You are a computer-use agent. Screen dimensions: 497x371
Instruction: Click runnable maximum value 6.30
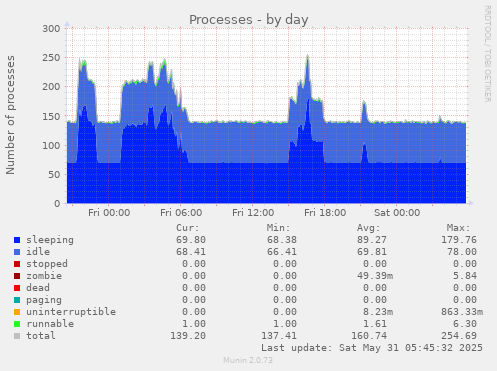point(465,324)
